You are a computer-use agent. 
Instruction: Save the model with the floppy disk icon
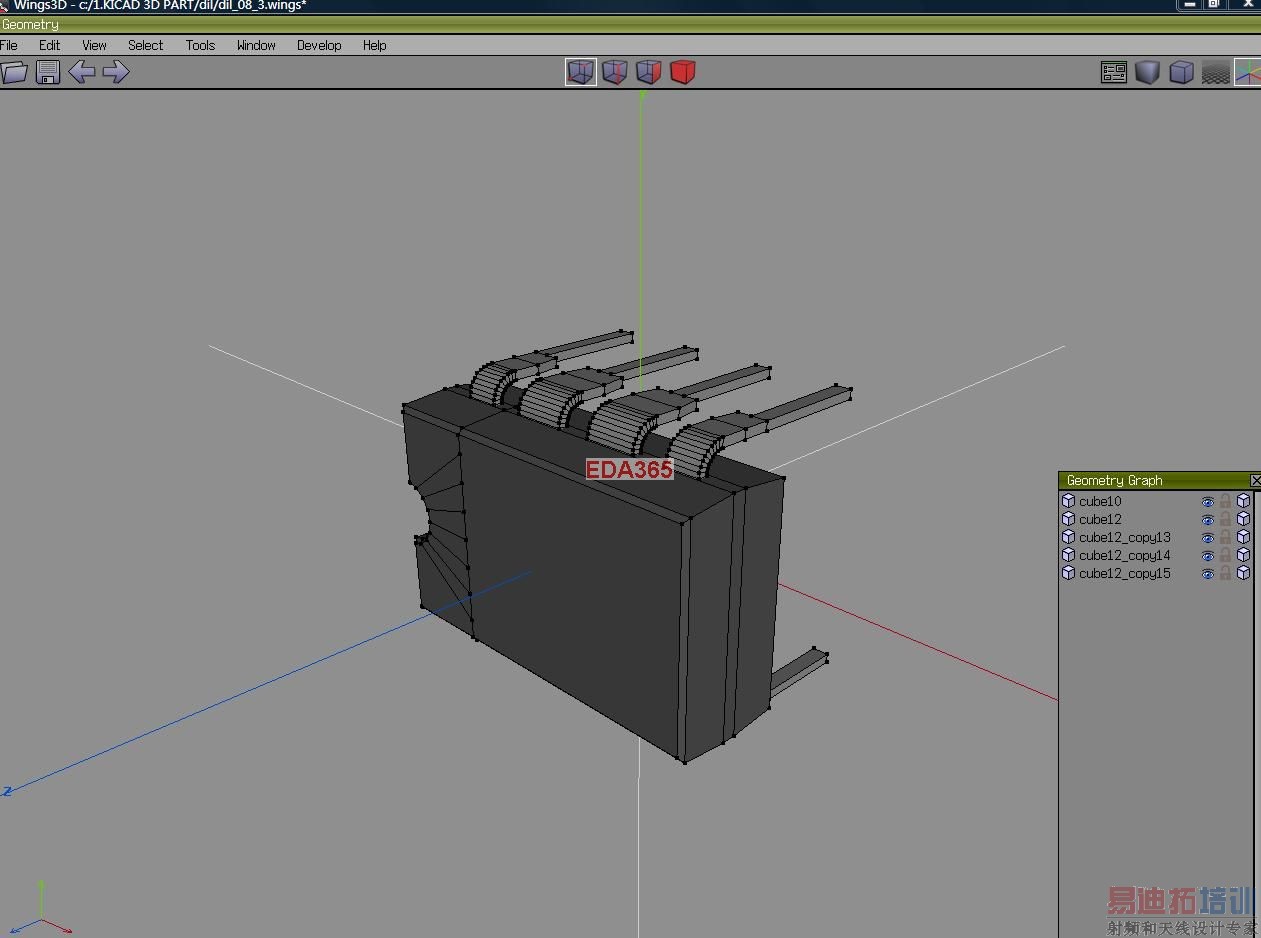click(x=48, y=72)
